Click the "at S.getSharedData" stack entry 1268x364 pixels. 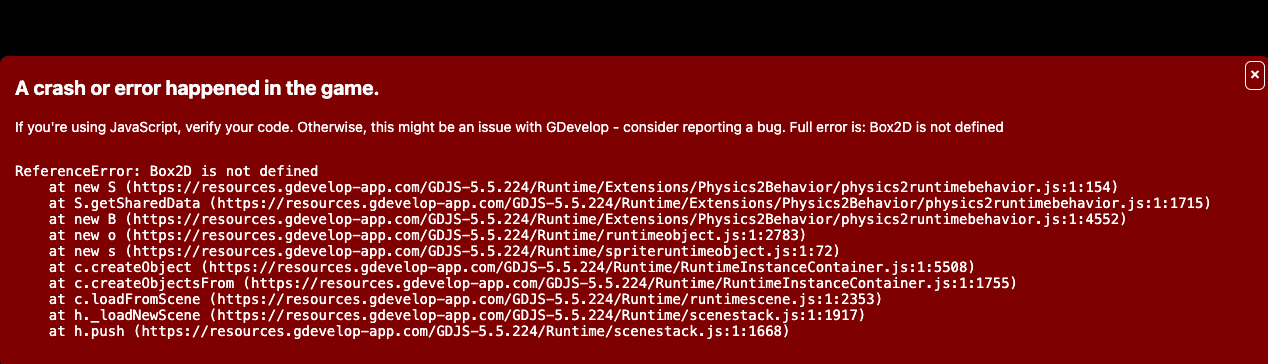(x=630, y=203)
